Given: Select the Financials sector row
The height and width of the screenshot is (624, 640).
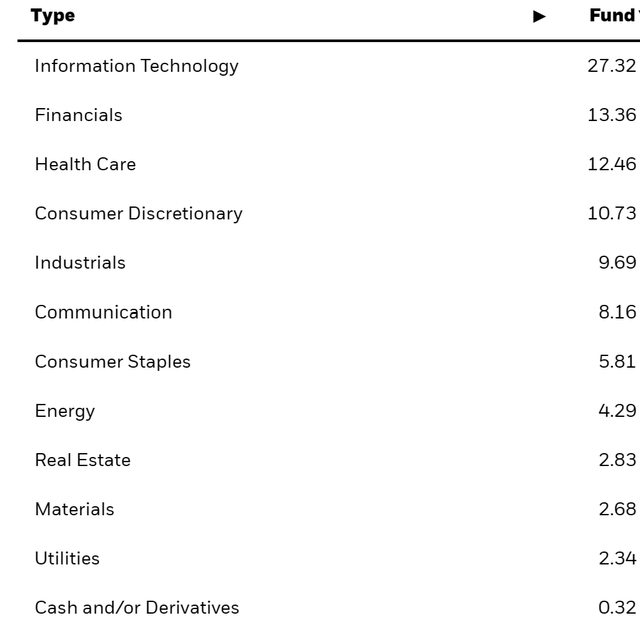Looking at the screenshot, I should tap(78, 115).
